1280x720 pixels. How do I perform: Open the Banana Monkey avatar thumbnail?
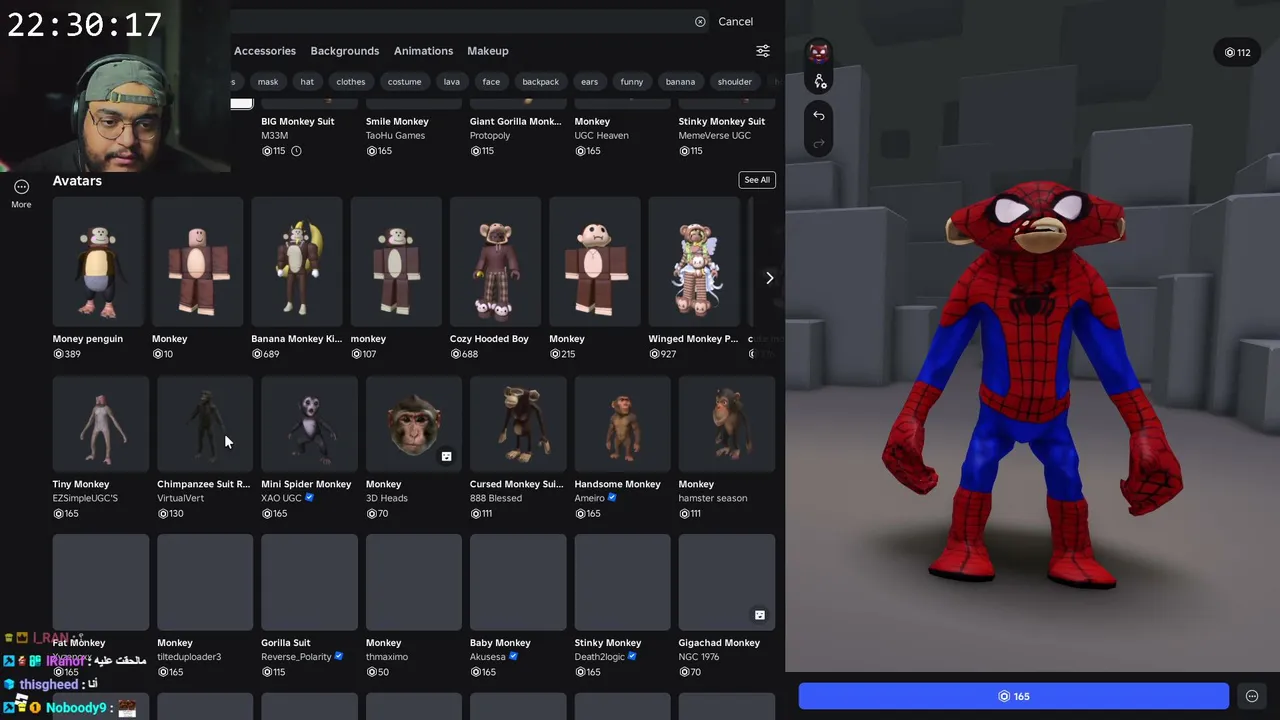click(x=297, y=262)
